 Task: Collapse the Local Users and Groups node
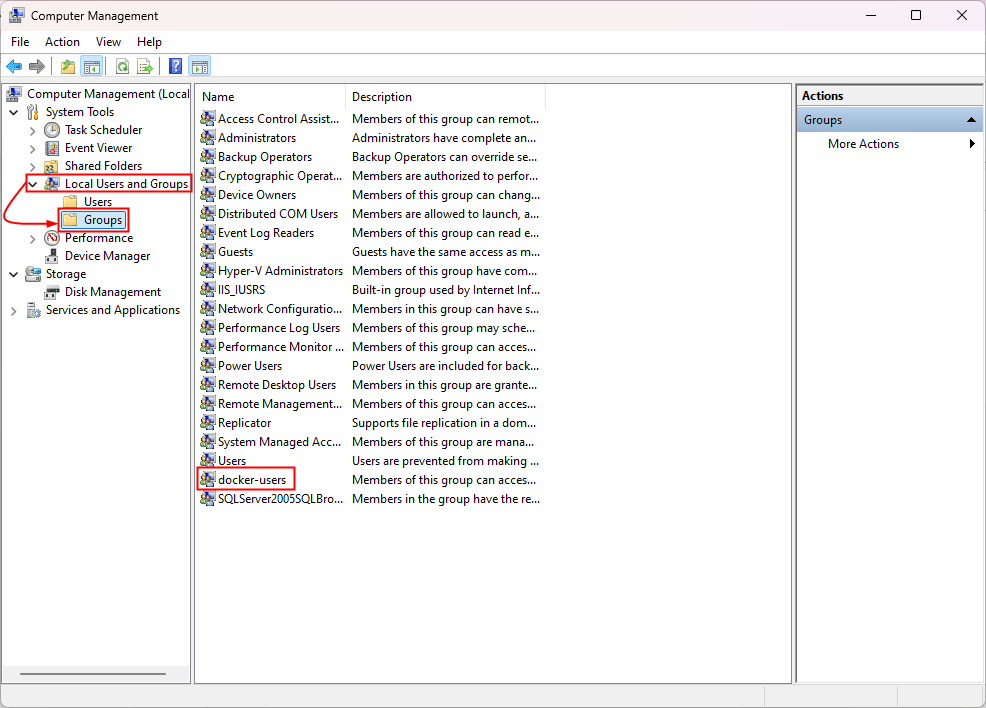tap(33, 184)
